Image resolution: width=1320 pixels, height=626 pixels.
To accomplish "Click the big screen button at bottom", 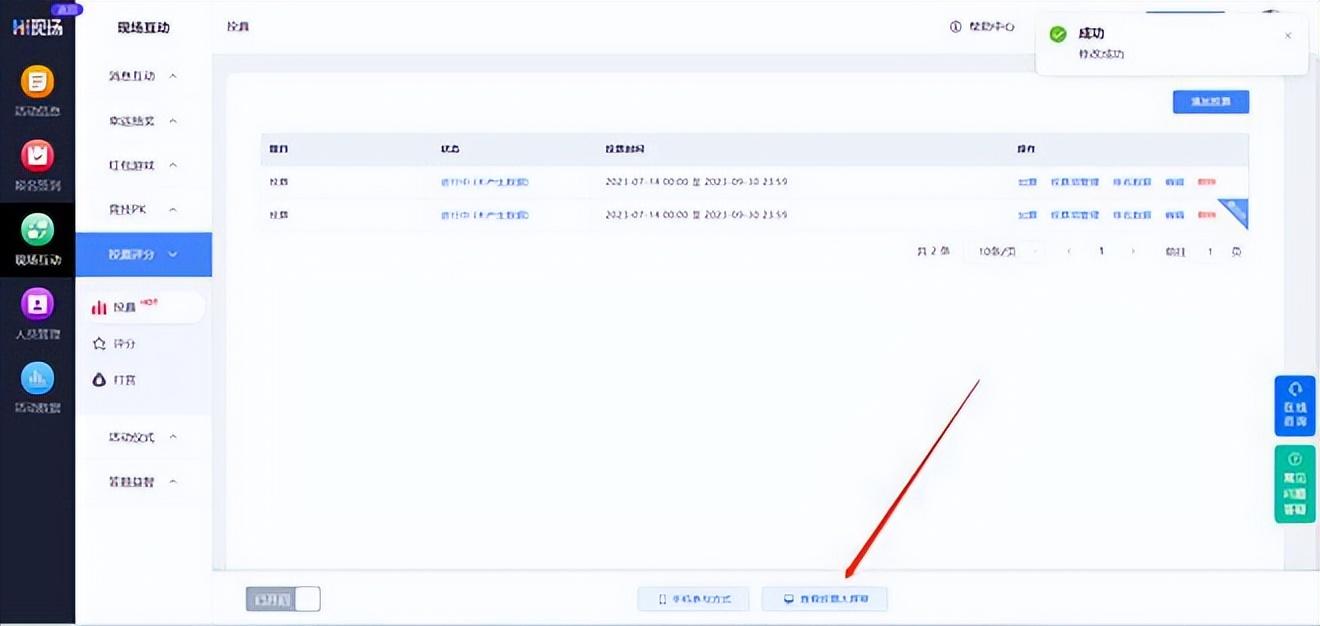I will 824,599.
